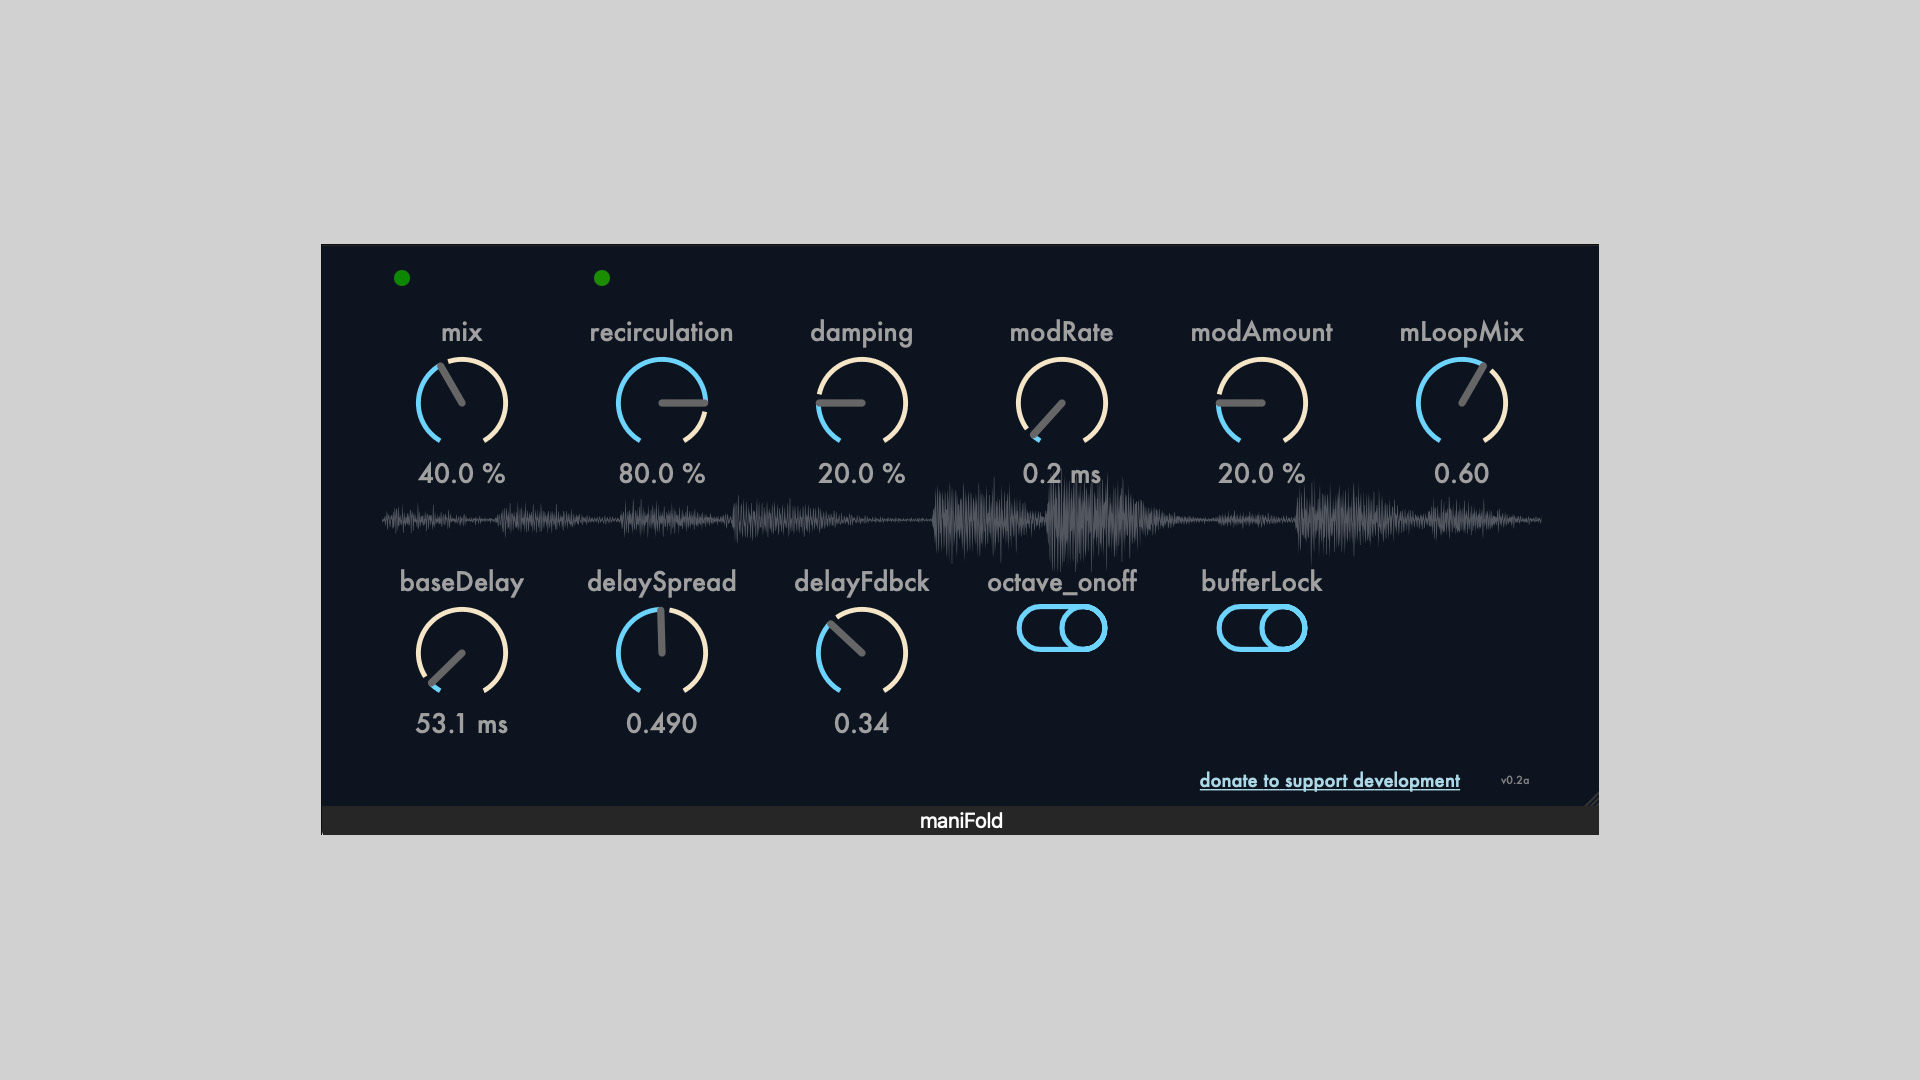Image resolution: width=1920 pixels, height=1080 pixels.
Task: Click the 53.1 ms baseDelay value
Action: (x=462, y=724)
